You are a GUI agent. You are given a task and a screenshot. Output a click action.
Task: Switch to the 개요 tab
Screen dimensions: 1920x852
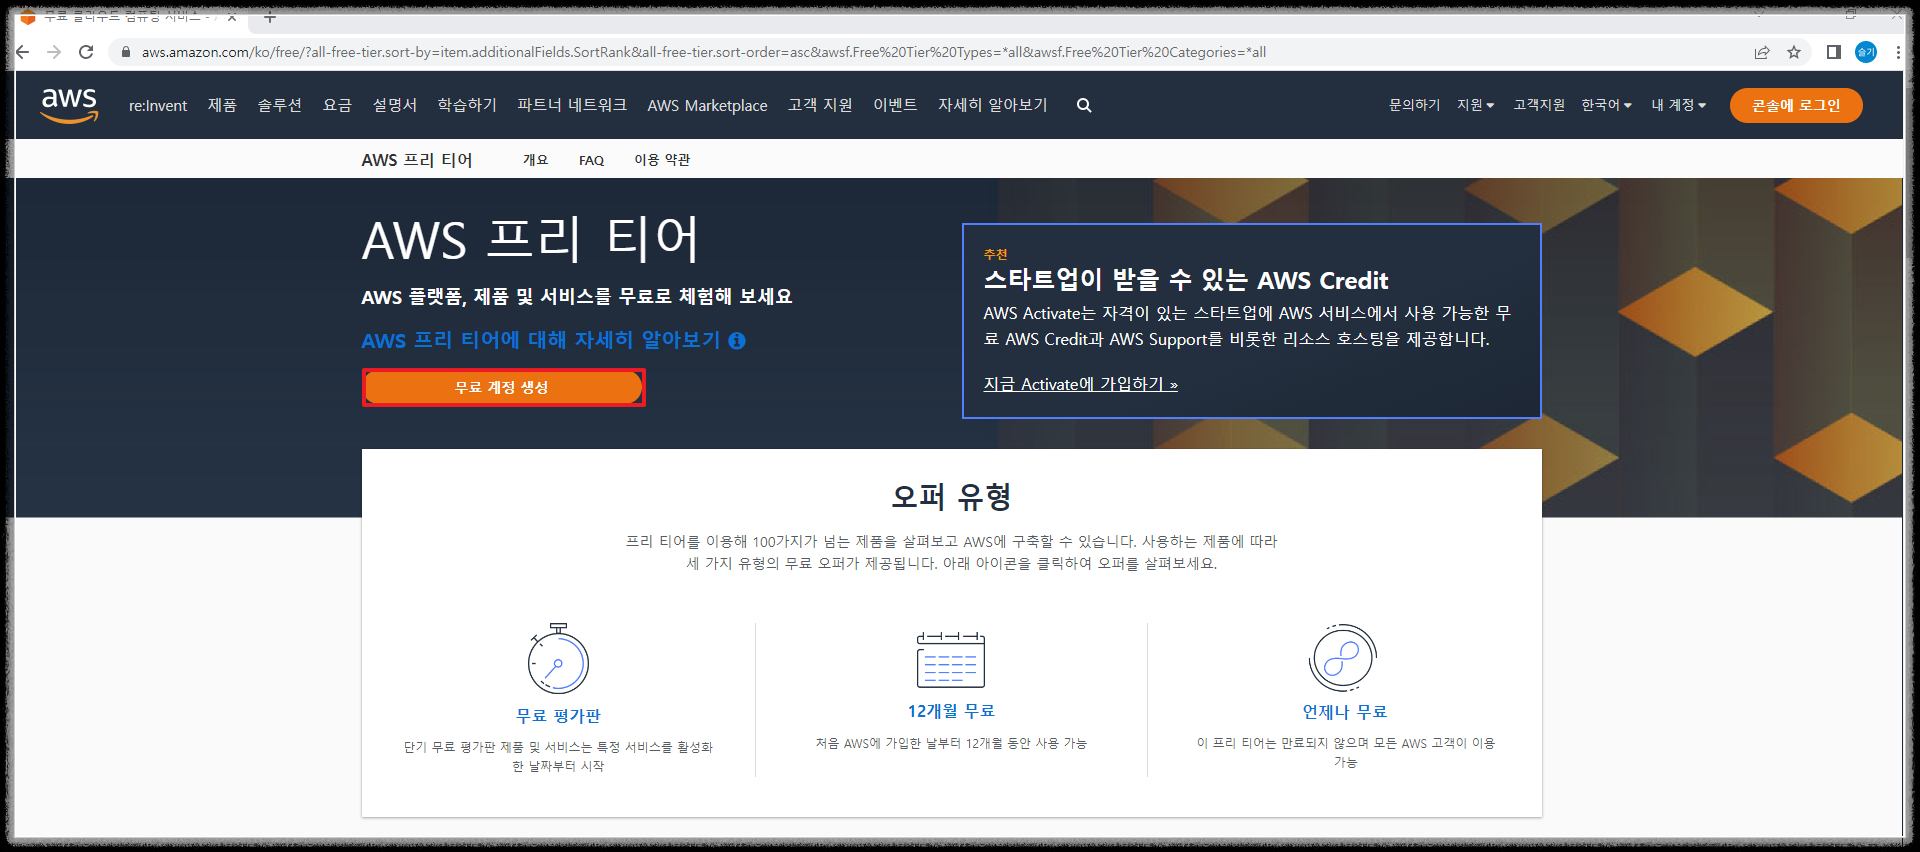536,160
